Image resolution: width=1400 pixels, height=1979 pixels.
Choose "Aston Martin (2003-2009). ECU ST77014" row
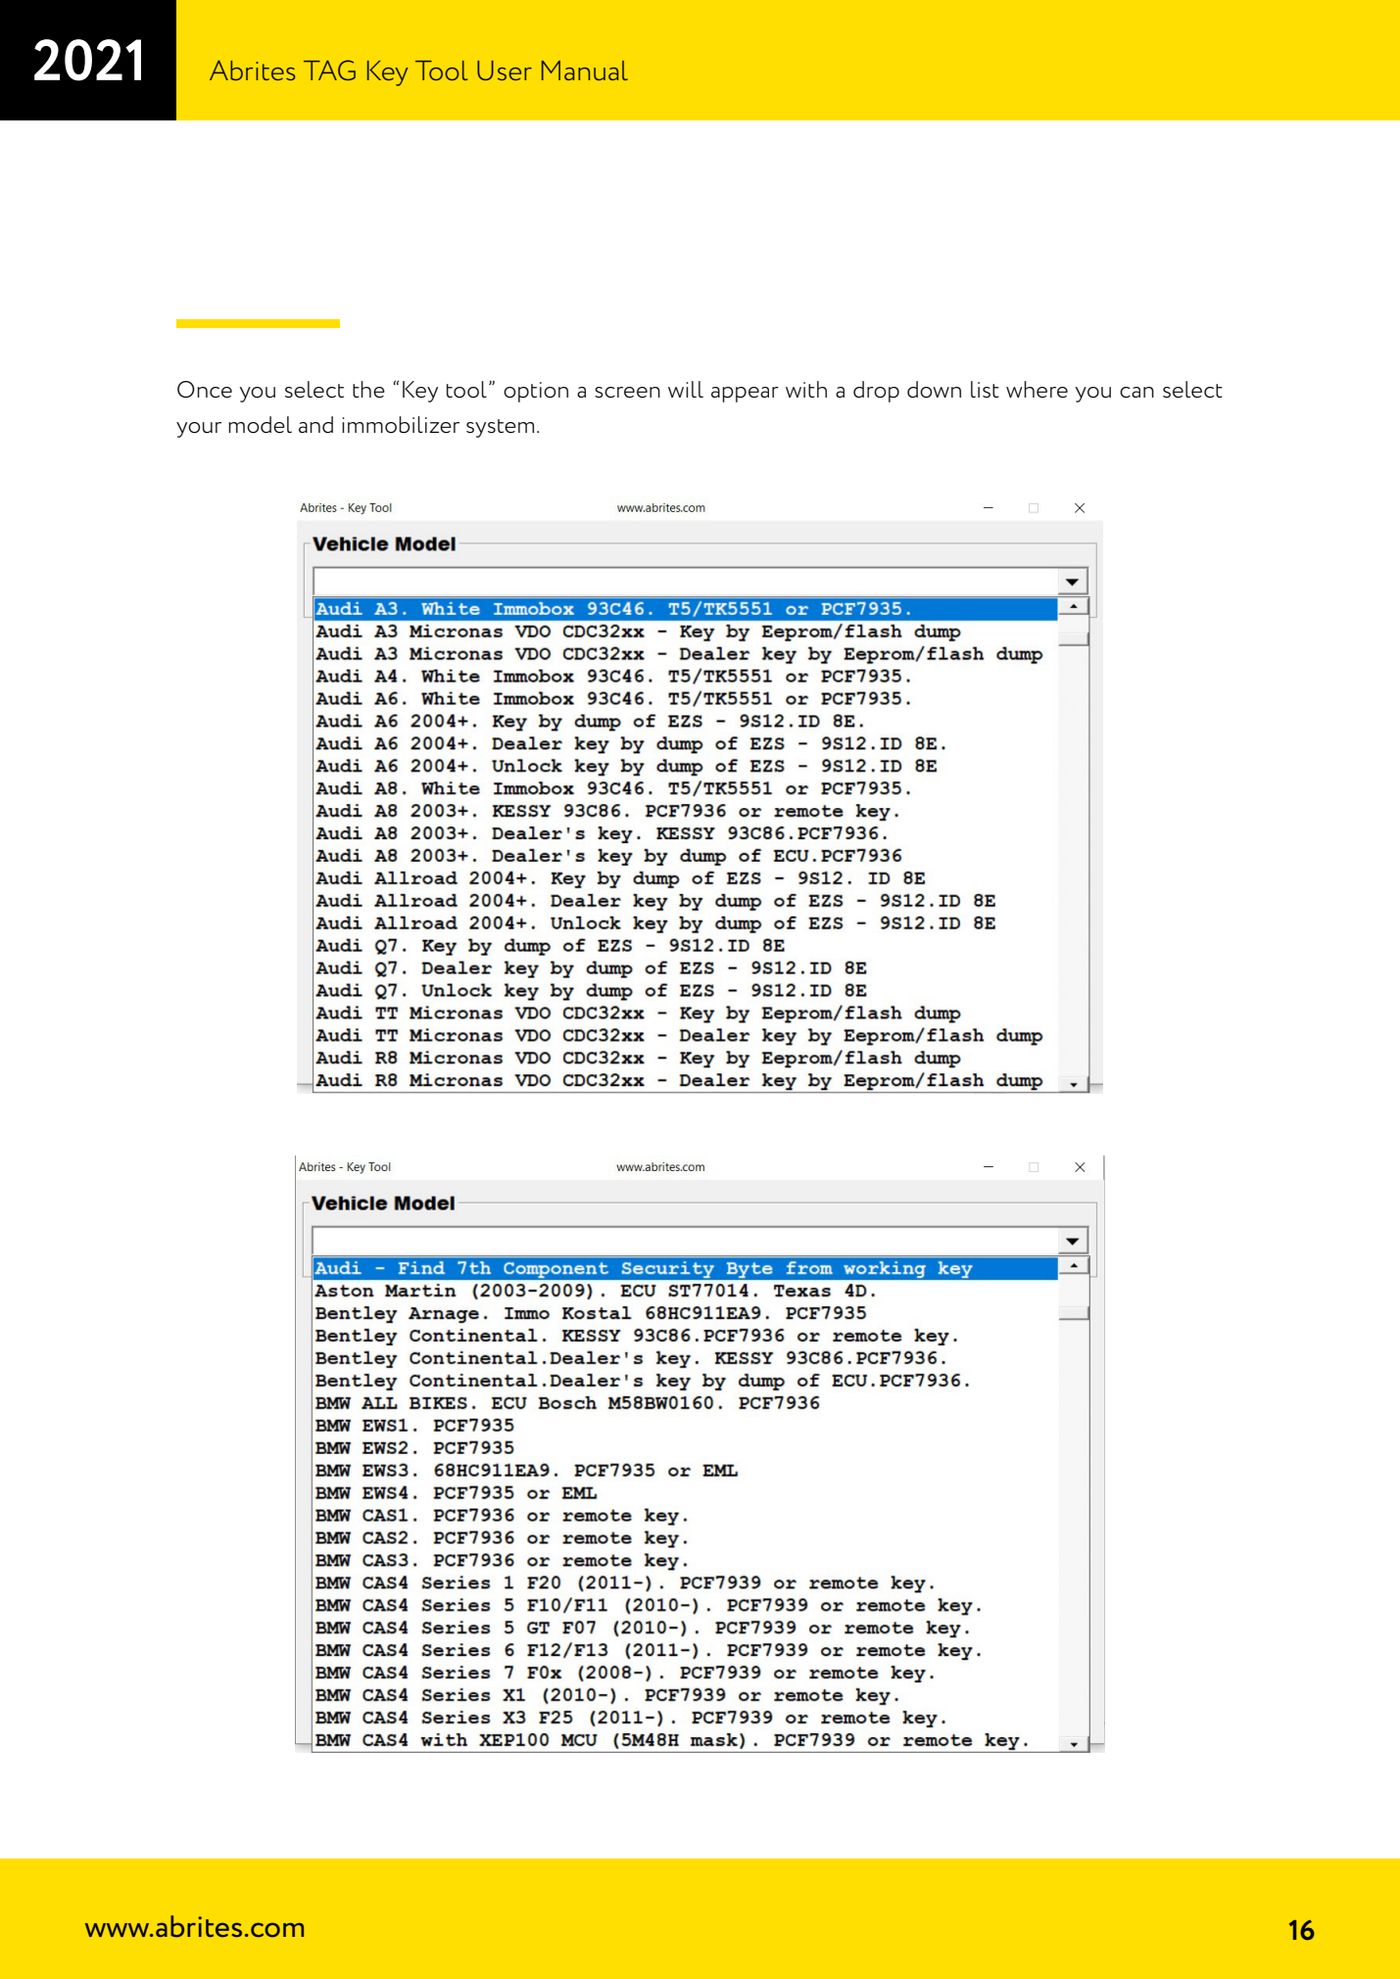tap(686, 1291)
